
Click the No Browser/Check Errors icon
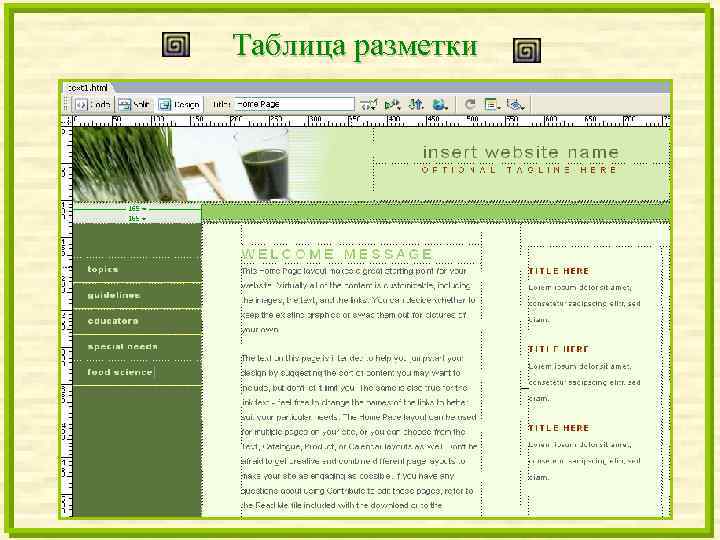[369, 105]
